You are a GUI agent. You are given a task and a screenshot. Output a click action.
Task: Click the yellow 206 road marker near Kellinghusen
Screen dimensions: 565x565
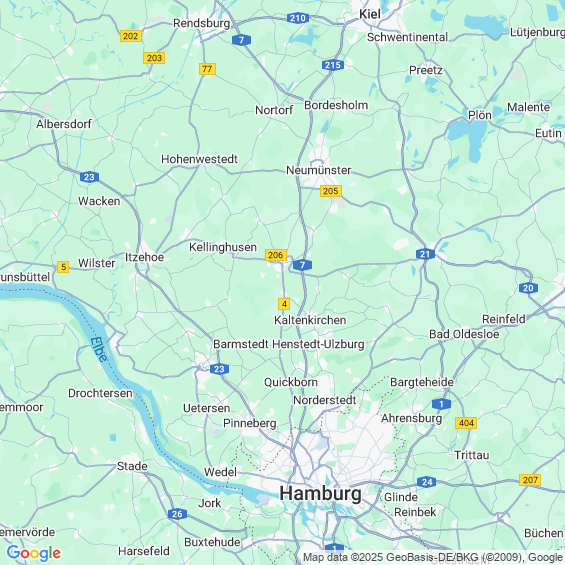point(276,255)
